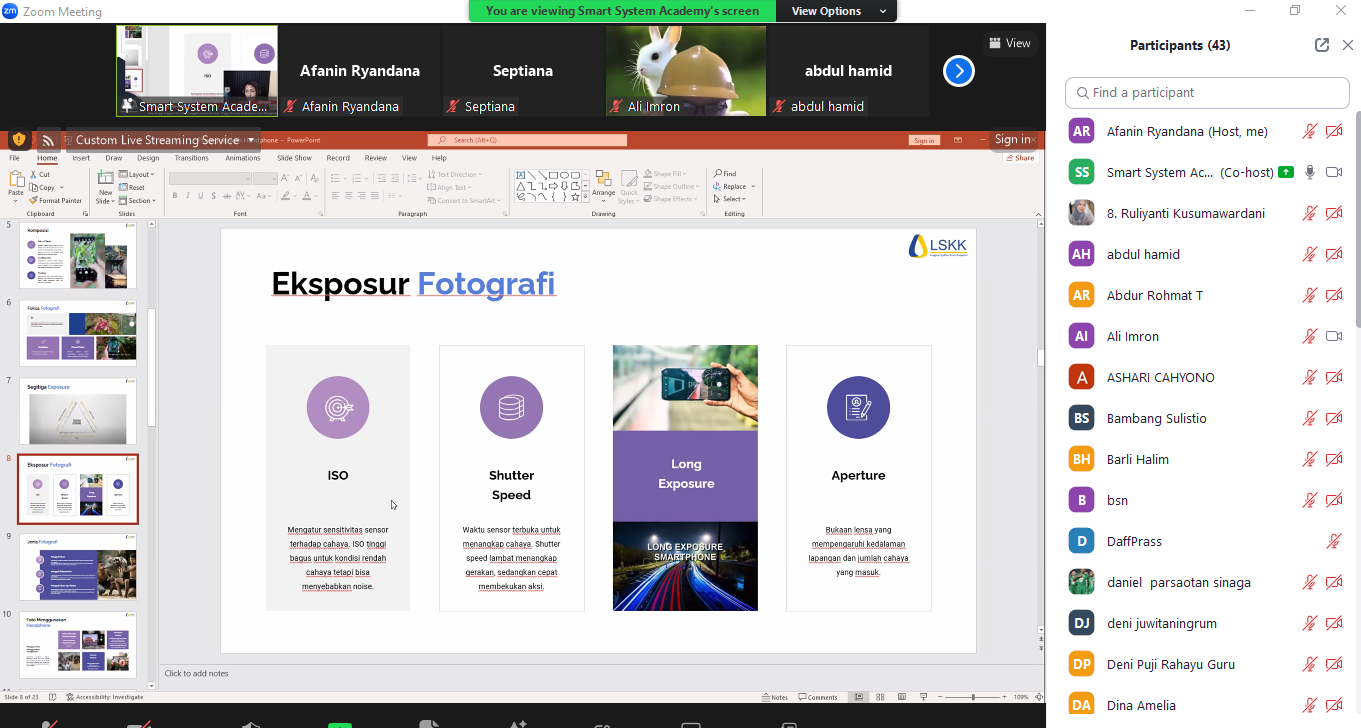This screenshot has width=1361, height=728.
Task: Open the Replace dropdown arrow
Action: coord(754,187)
